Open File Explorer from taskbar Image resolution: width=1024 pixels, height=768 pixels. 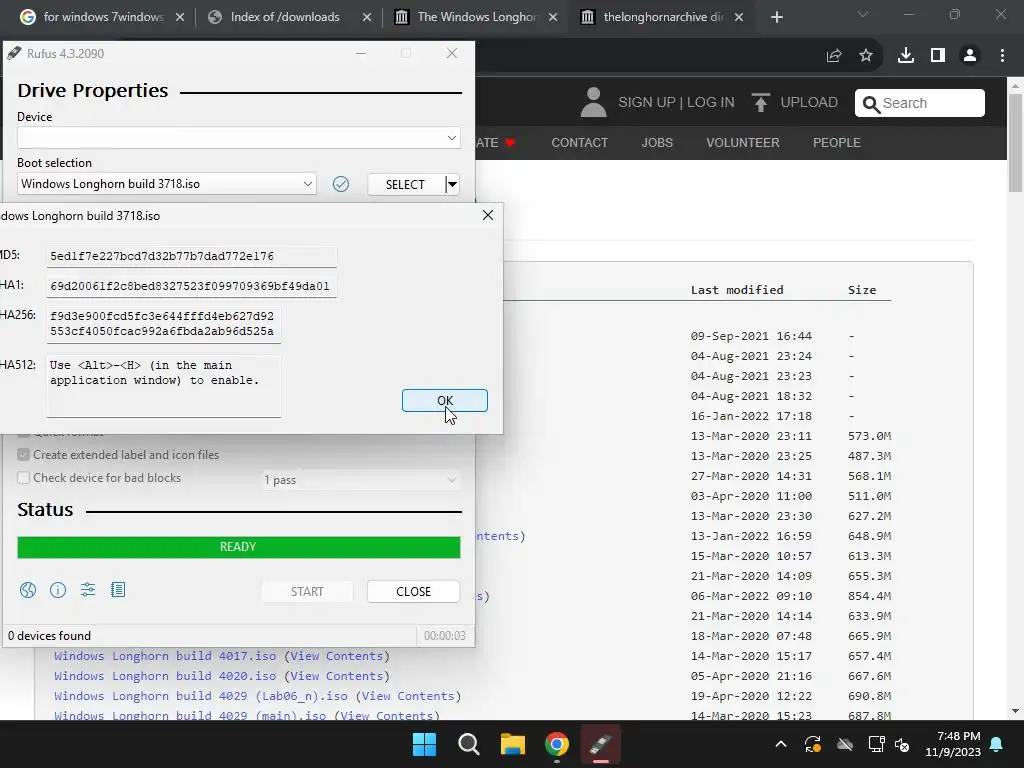pyautogui.click(x=513, y=744)
